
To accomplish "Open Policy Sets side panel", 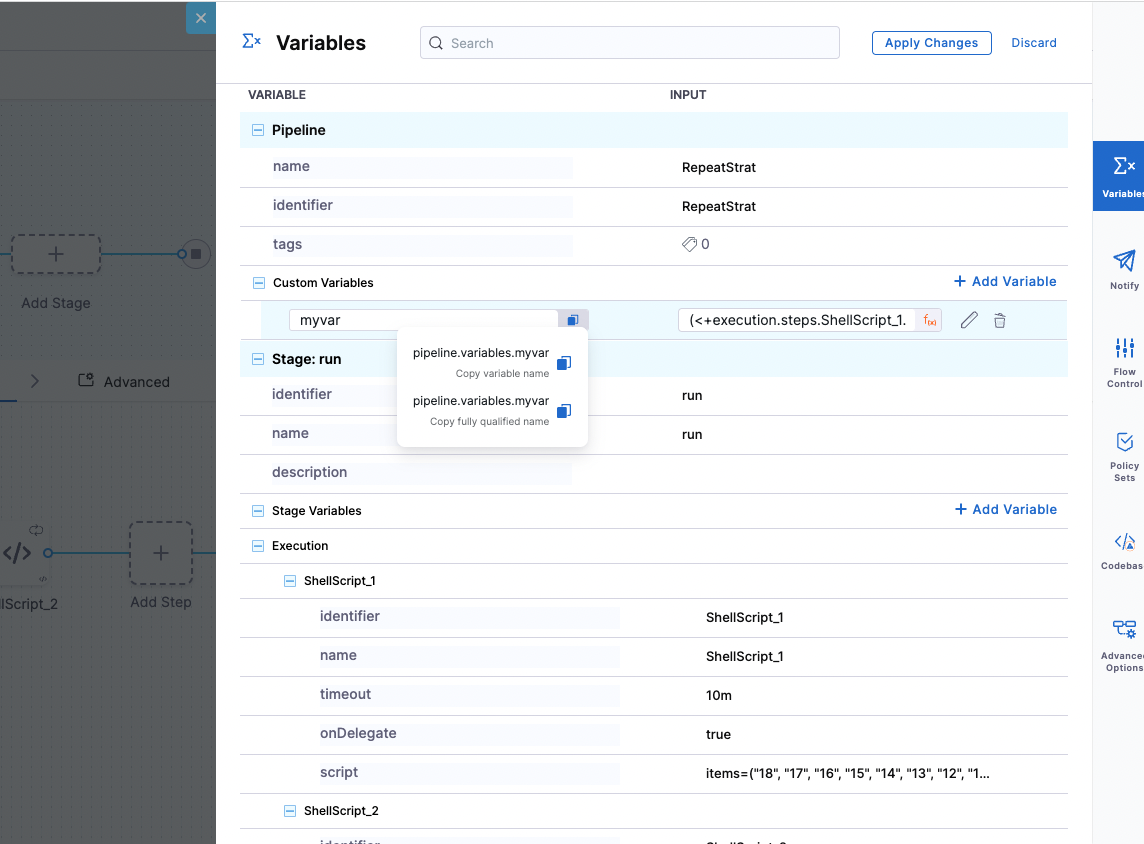I will coord(1124,455).
